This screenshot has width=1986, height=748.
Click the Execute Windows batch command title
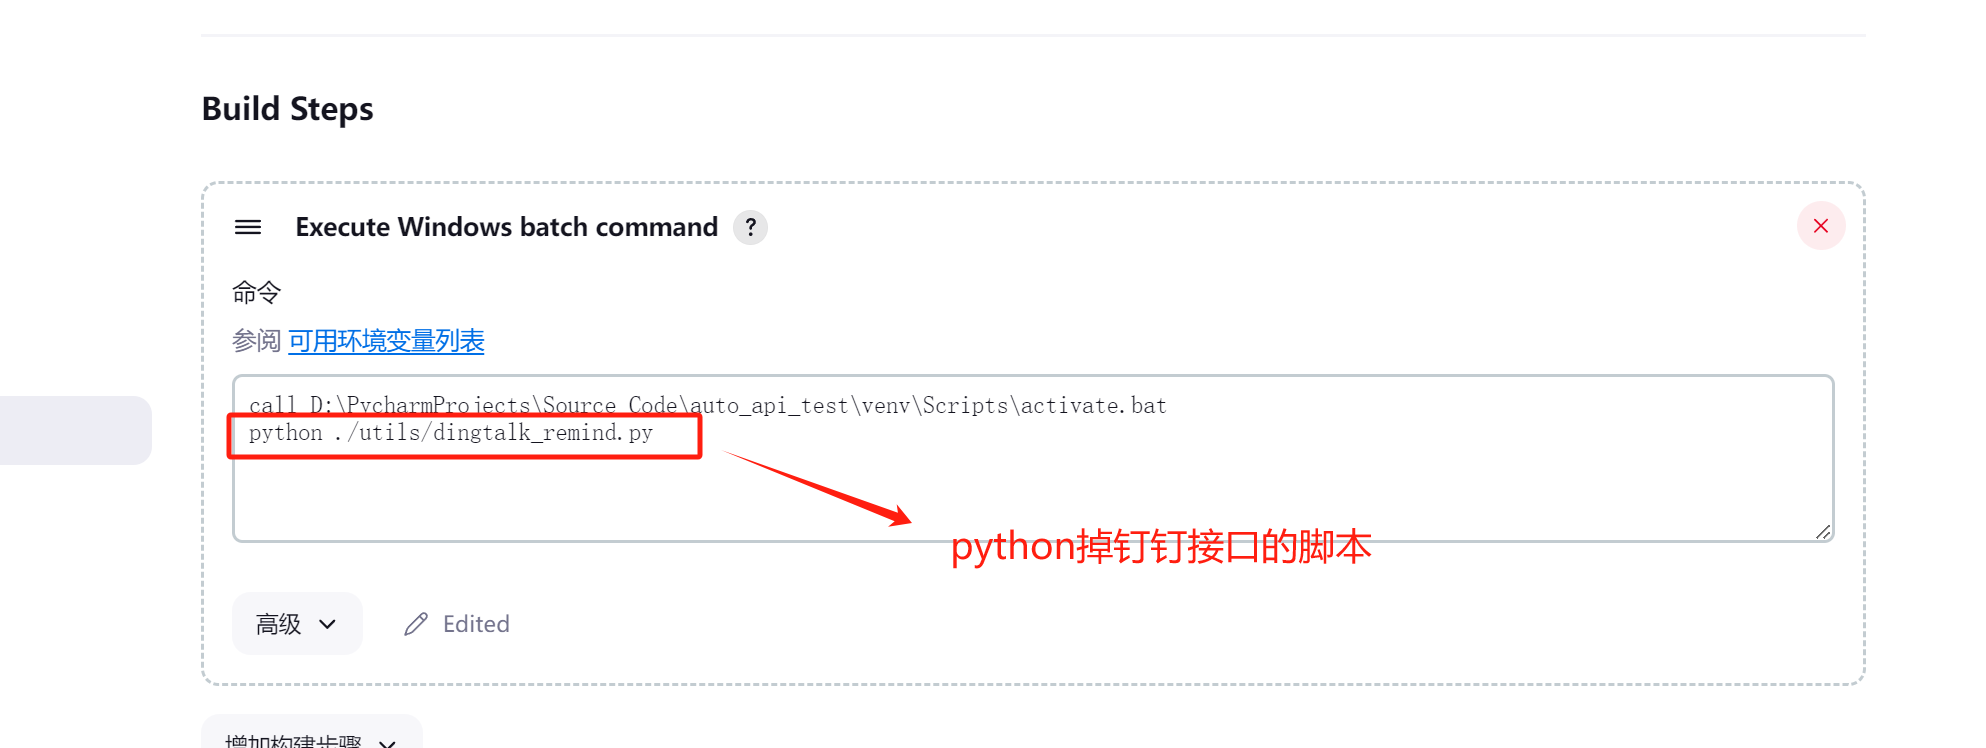pos(506,227)
